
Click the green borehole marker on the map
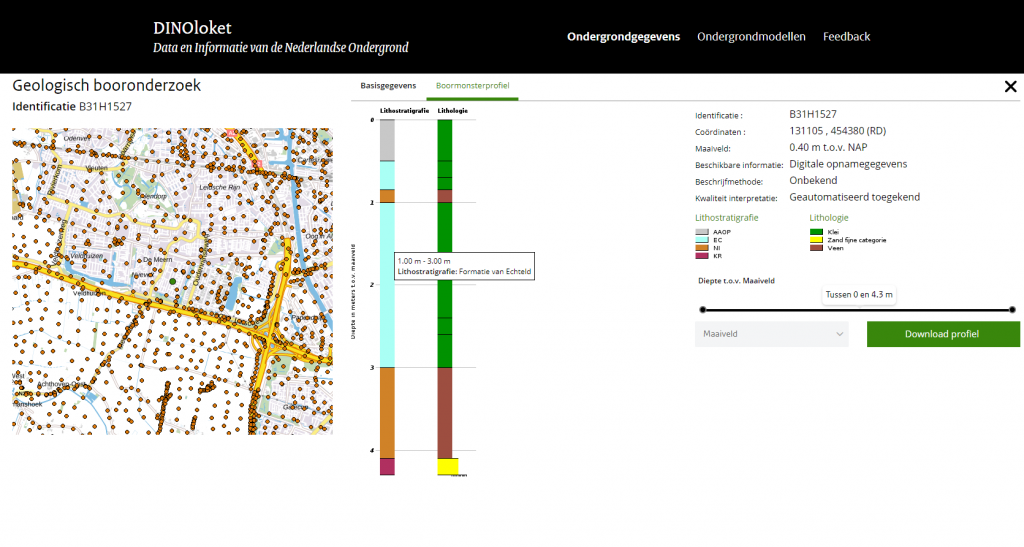172,283
